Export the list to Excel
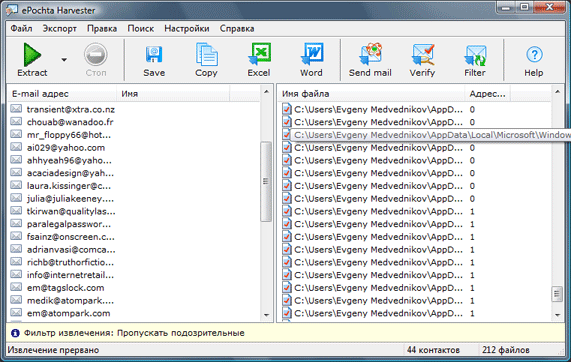The image size is (571, 362). point(259,60)
